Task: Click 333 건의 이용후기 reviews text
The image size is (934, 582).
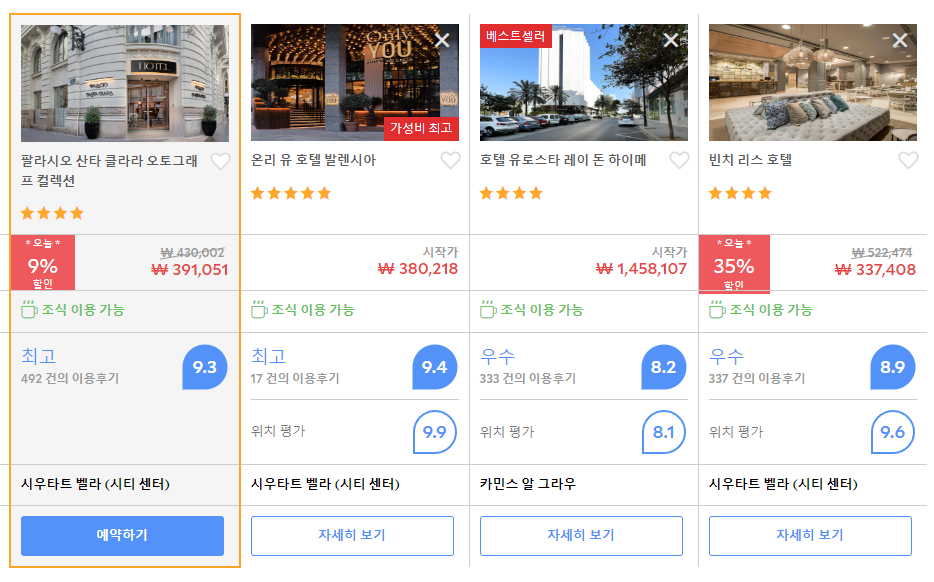Action: (x=528, y=378)
